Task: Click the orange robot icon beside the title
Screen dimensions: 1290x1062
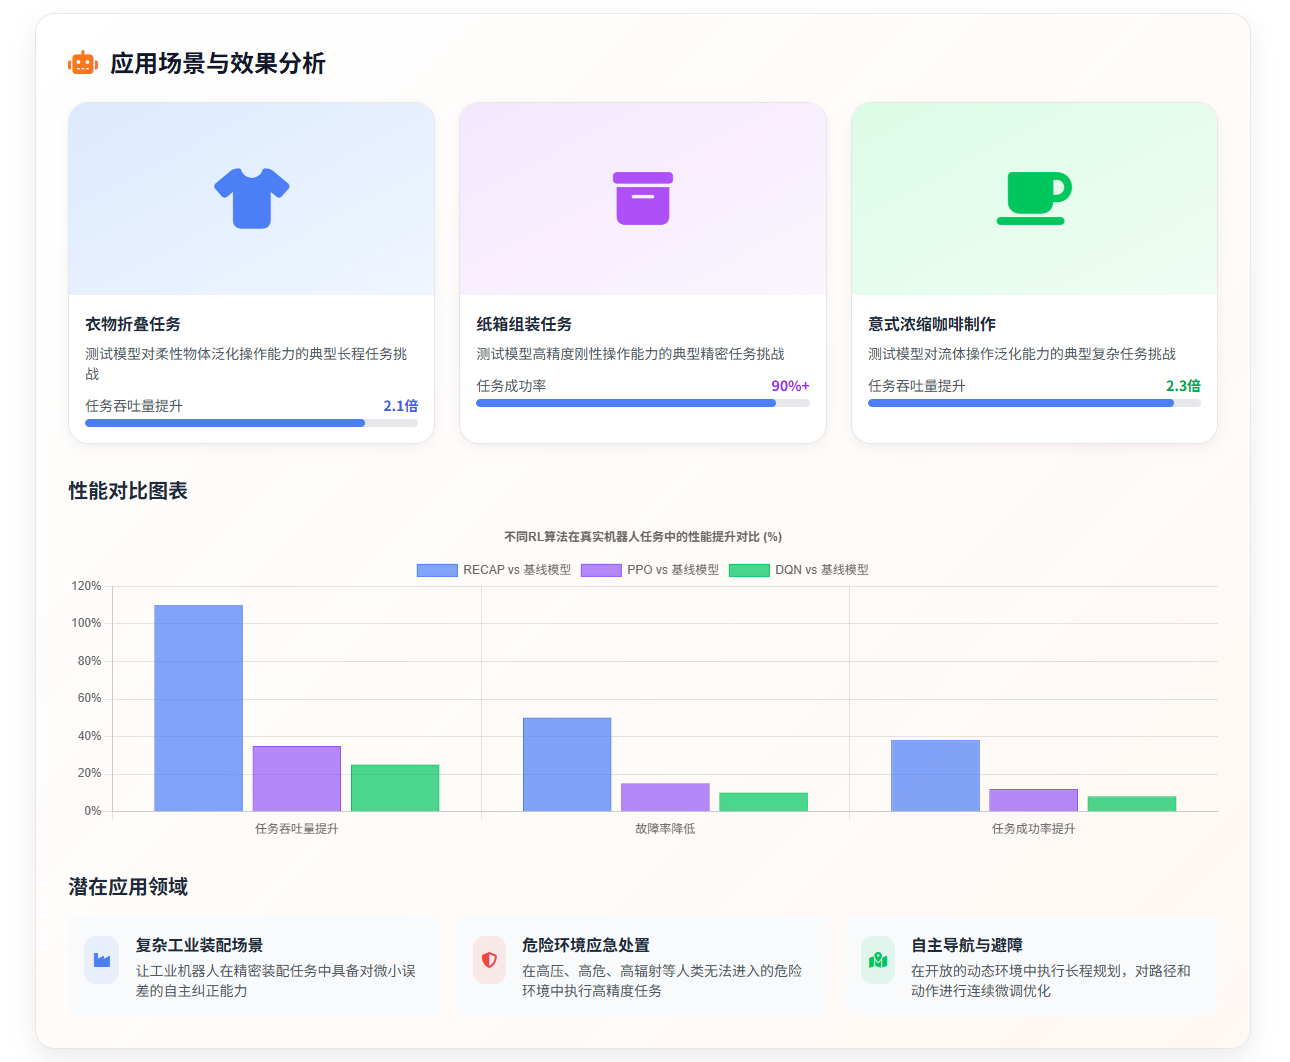Action: (83, 63)
